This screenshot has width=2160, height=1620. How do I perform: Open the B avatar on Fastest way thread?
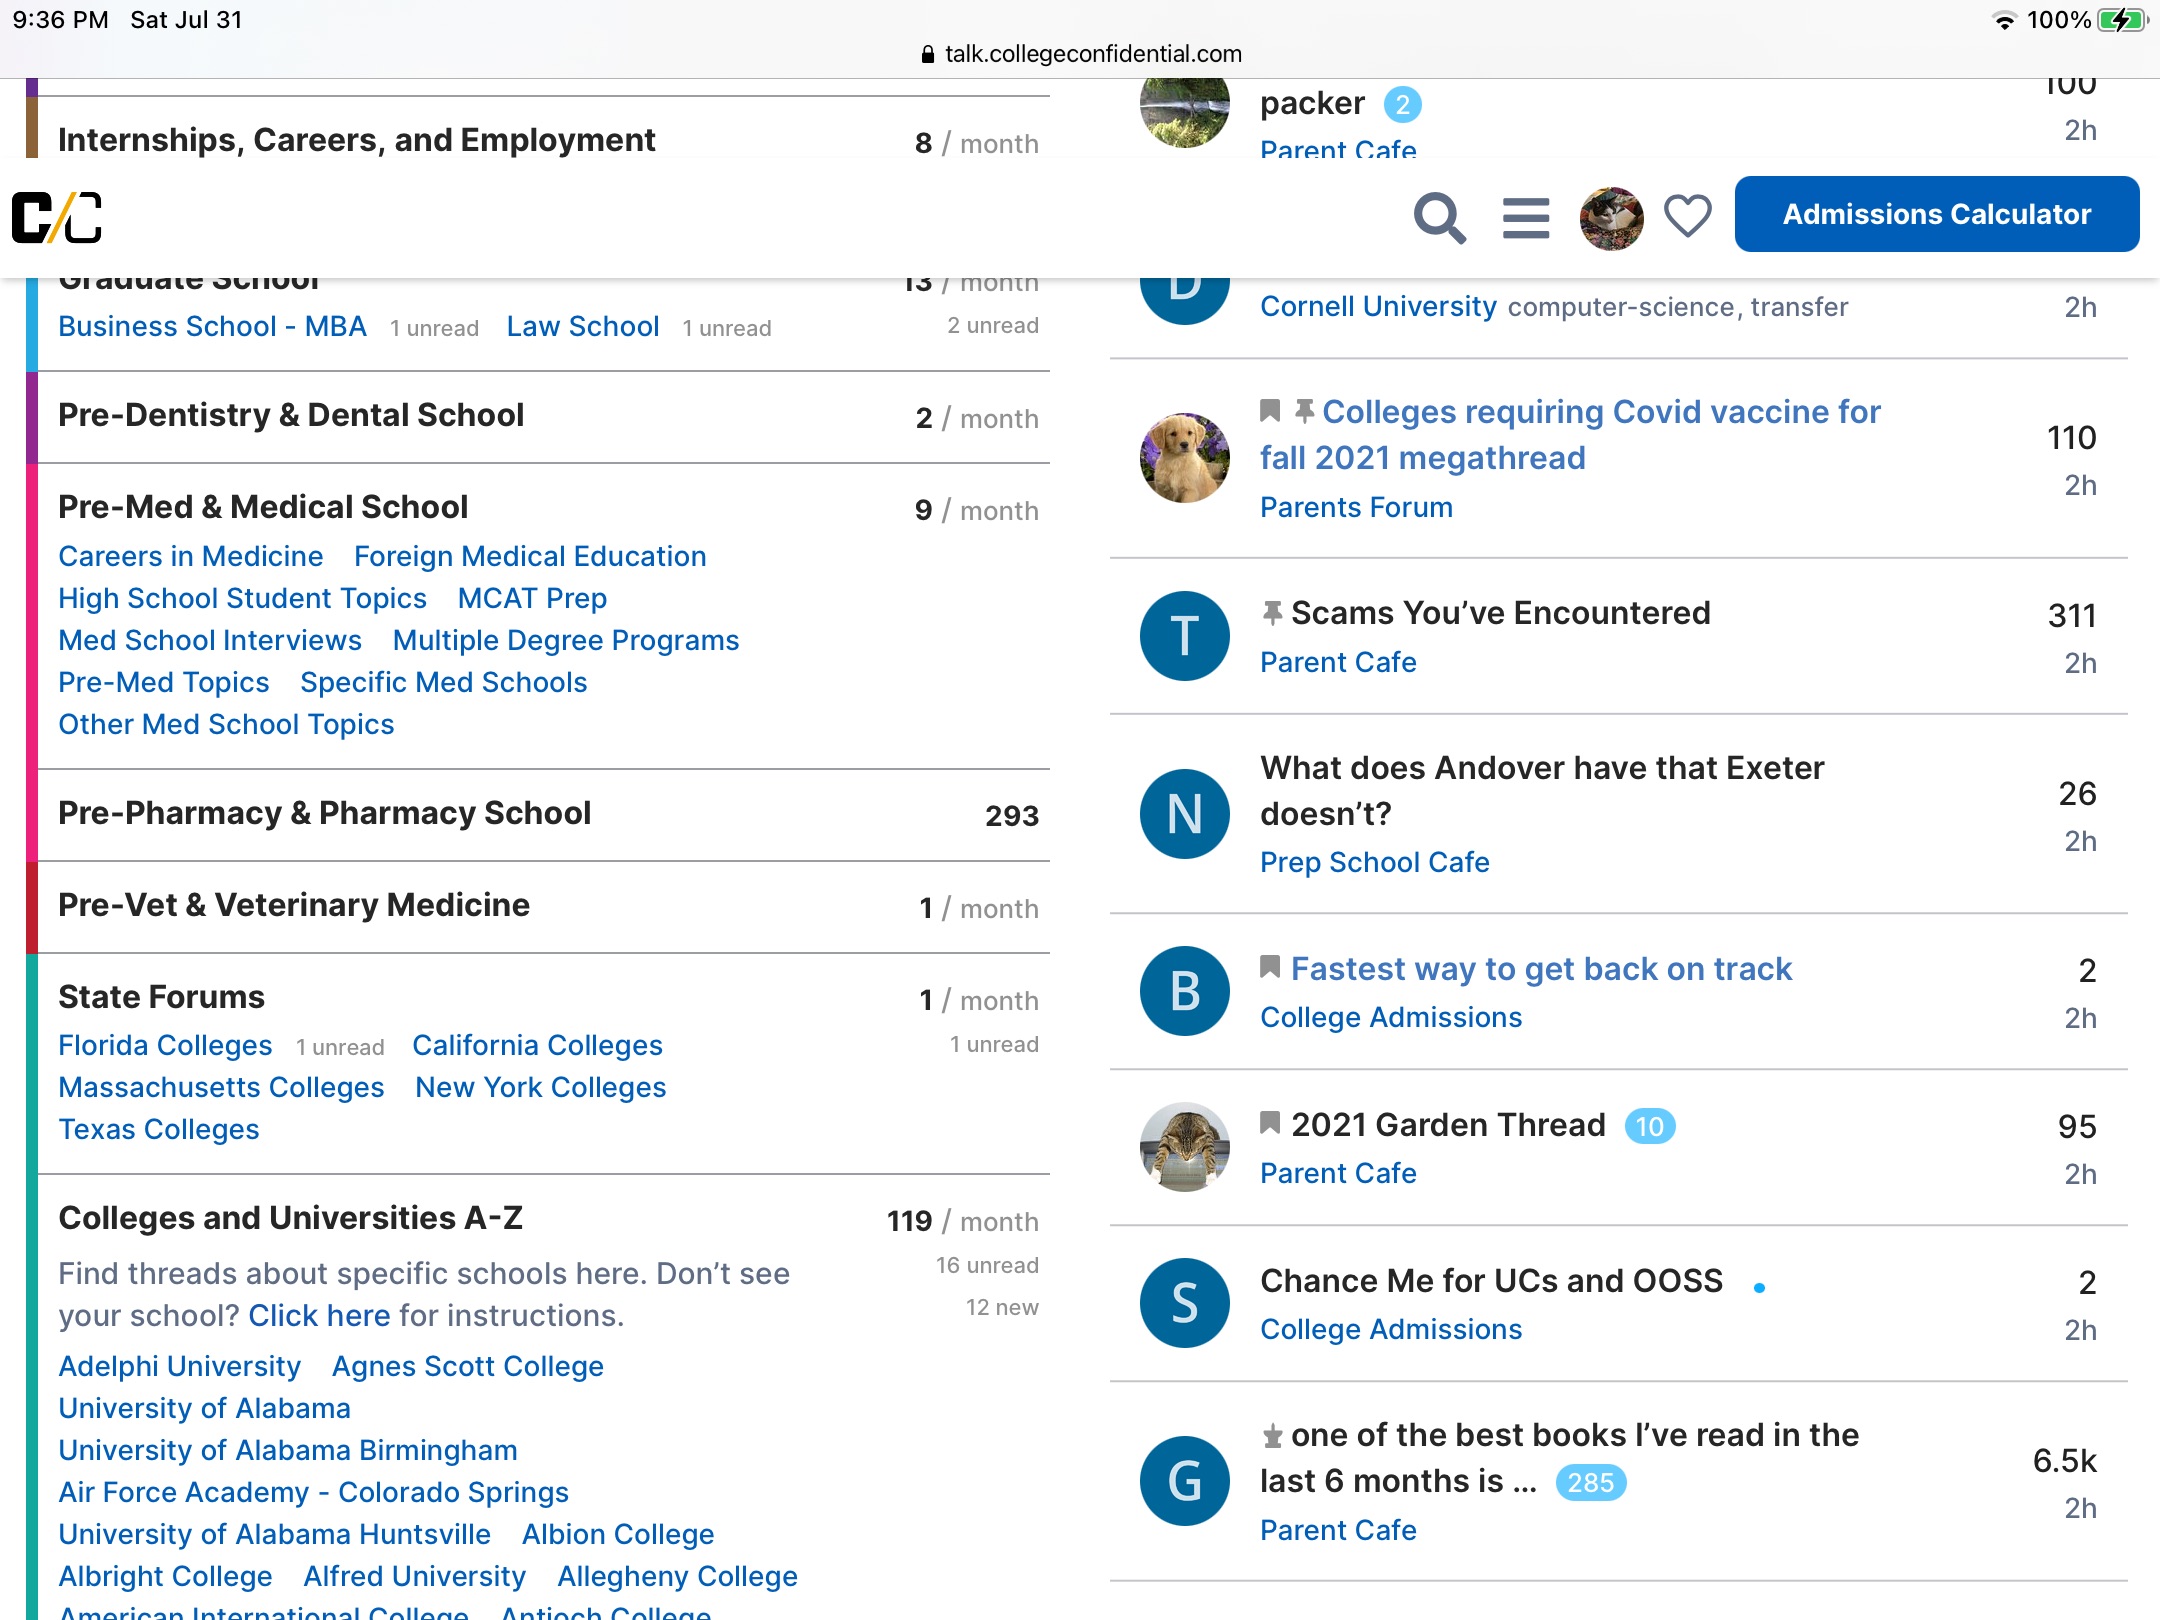tap(1184, 991)
